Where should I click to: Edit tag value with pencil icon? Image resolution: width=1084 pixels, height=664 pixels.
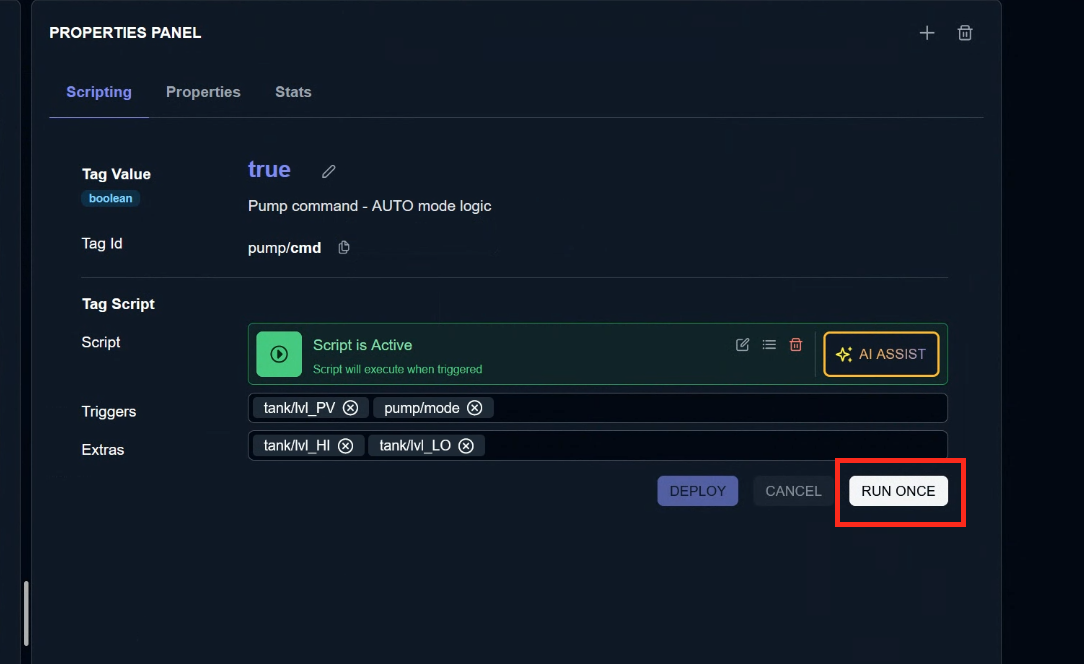pyautogui.click(x=328, y=171)
